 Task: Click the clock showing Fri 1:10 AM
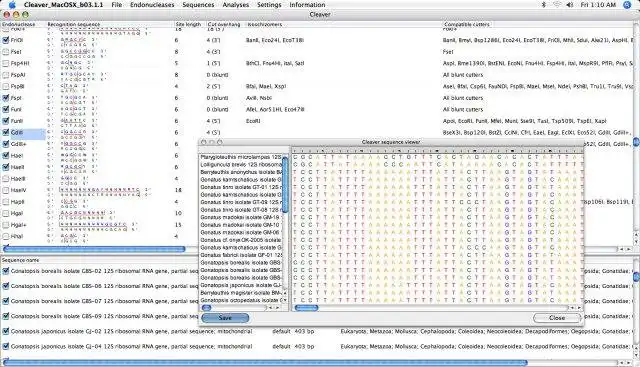click(598, 5)
